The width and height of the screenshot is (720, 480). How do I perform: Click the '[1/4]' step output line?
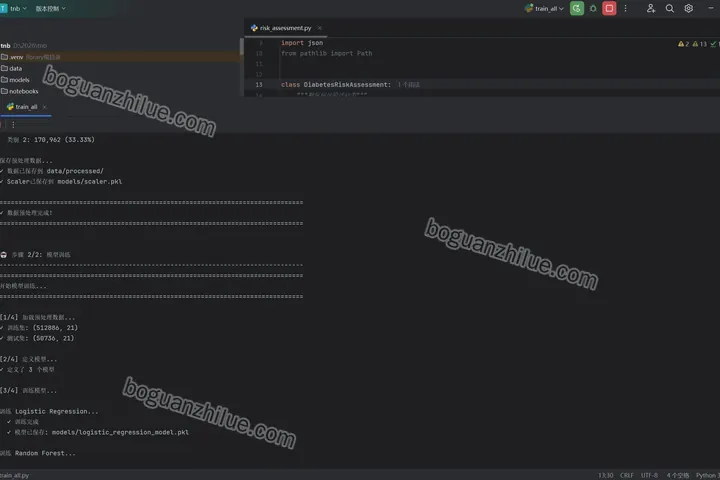click(37, 317)
